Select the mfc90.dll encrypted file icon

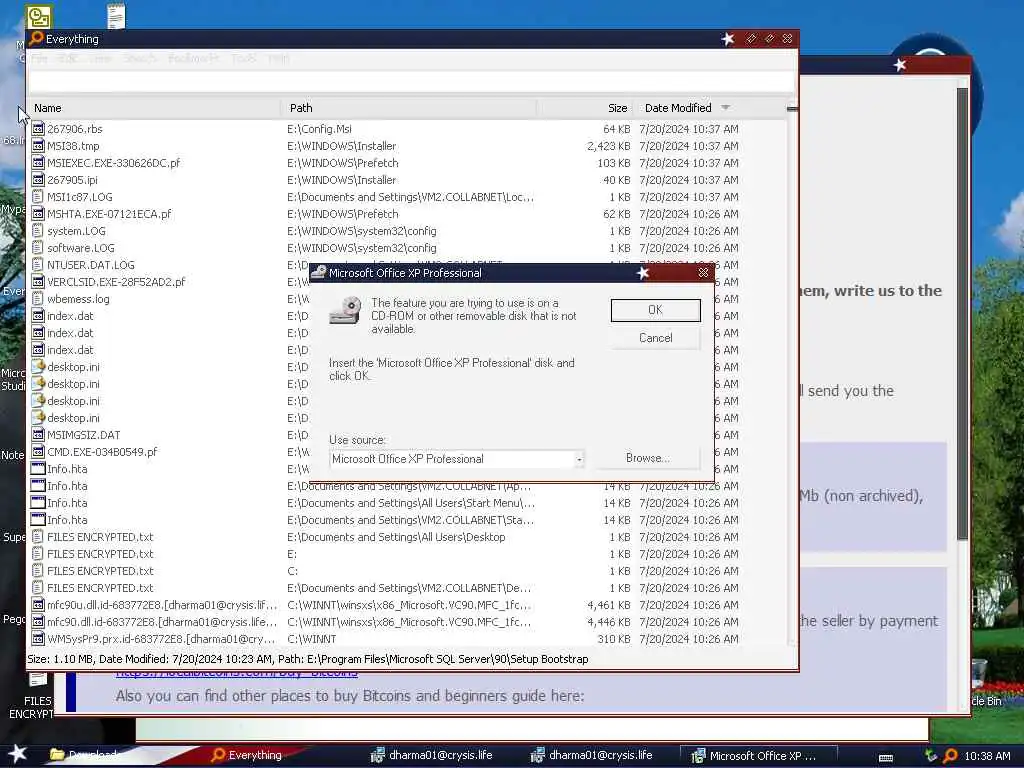(x=38, y=622)
